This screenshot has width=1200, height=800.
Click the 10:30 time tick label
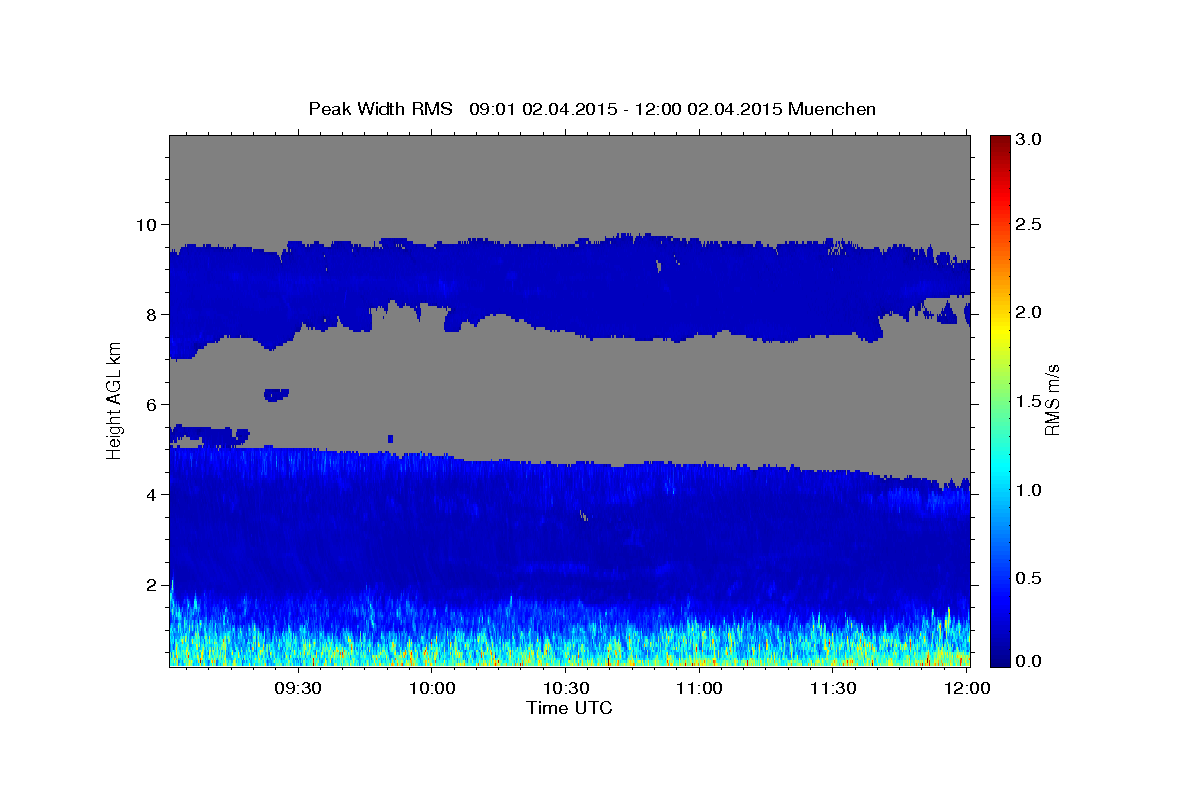click(566, 689)
